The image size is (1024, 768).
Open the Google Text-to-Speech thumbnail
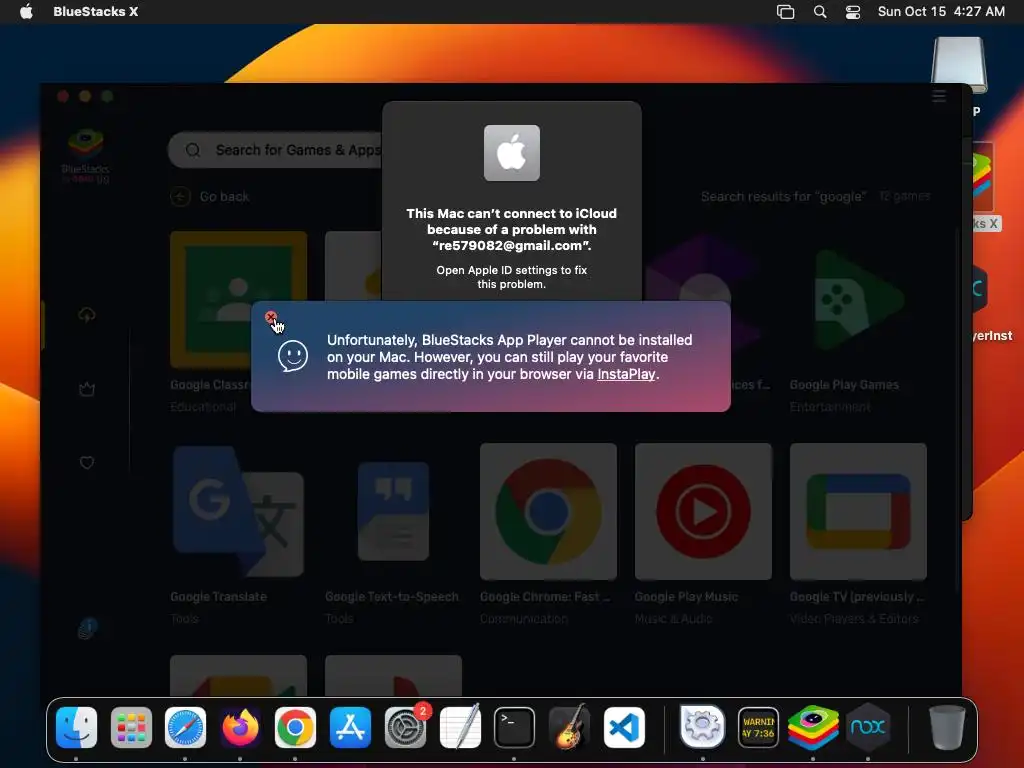pos(393,511)
